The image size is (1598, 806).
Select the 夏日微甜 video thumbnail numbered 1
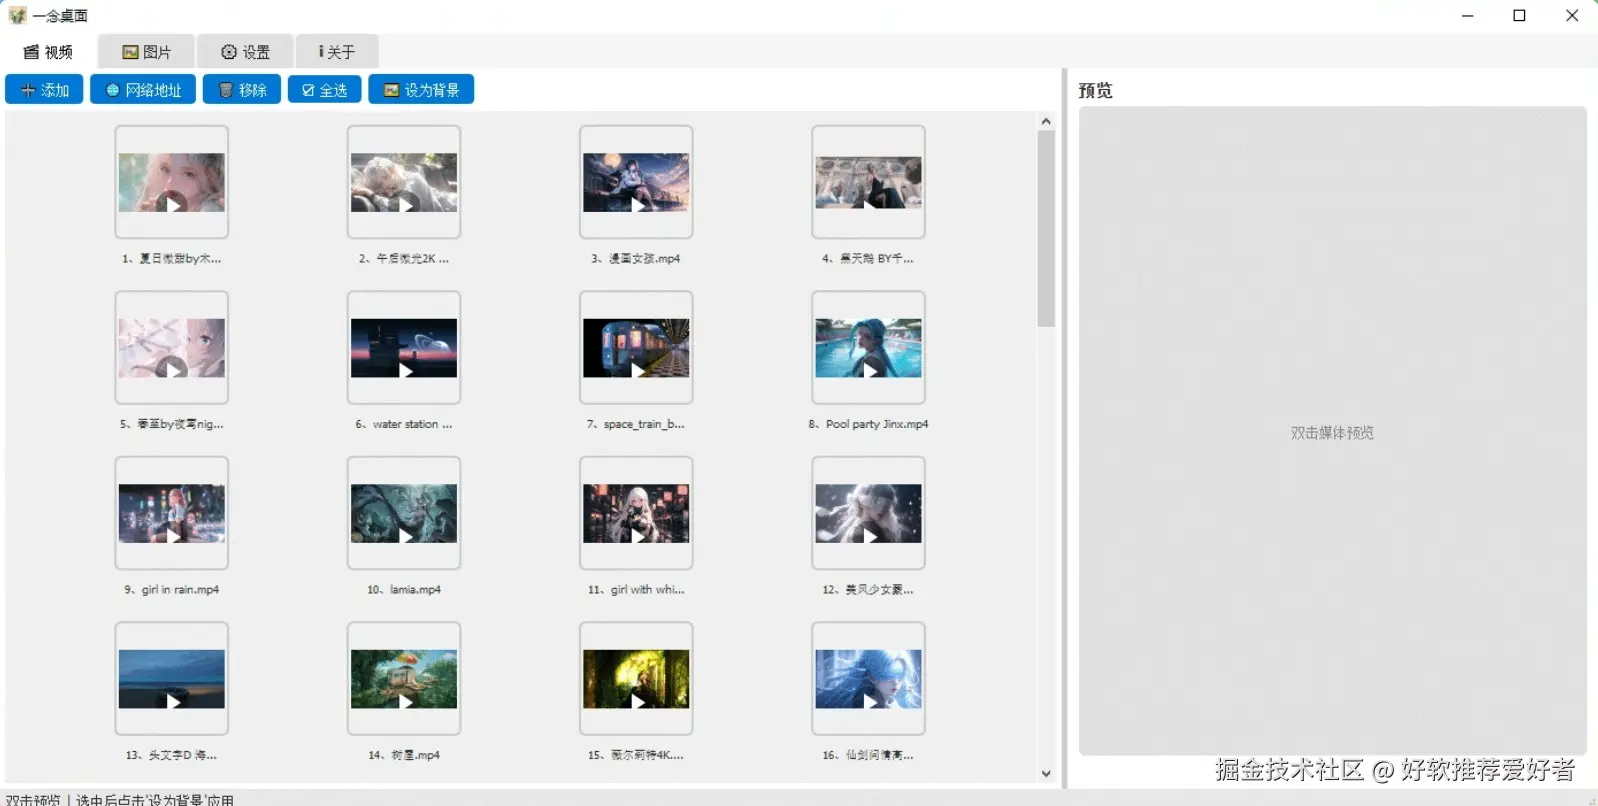tap(172, 182)
